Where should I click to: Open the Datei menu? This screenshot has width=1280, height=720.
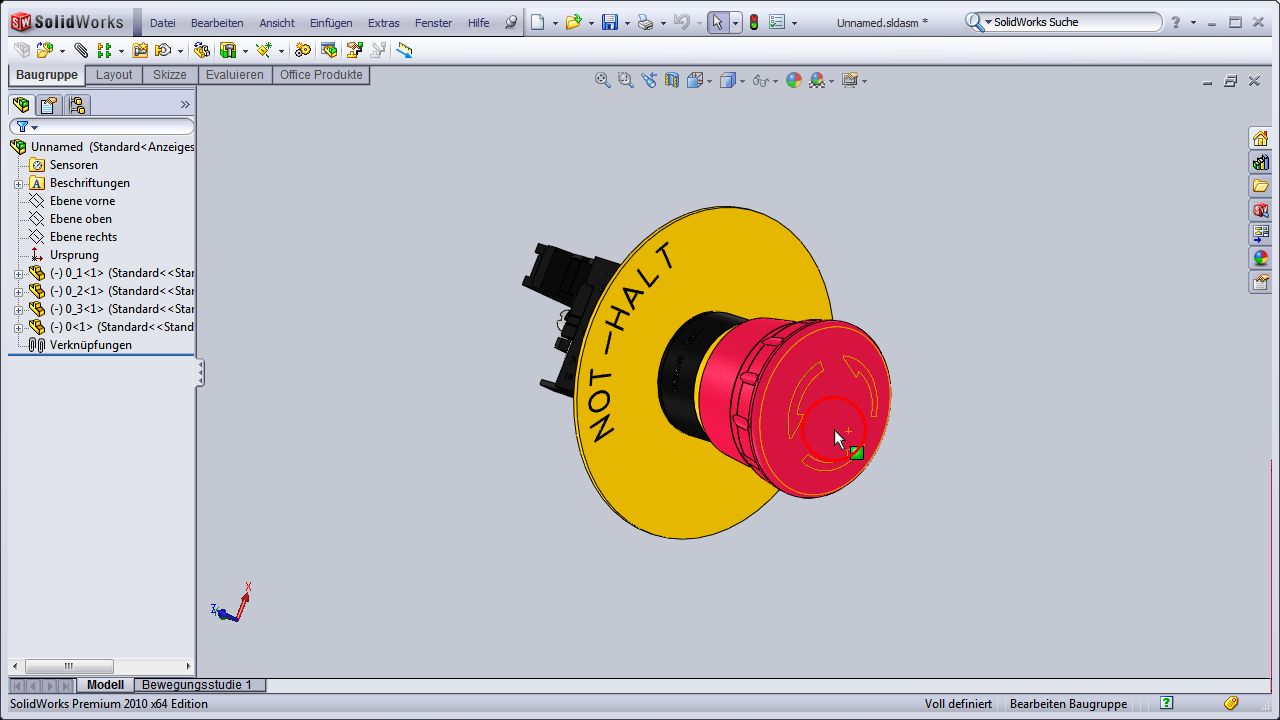coord(163,23)
